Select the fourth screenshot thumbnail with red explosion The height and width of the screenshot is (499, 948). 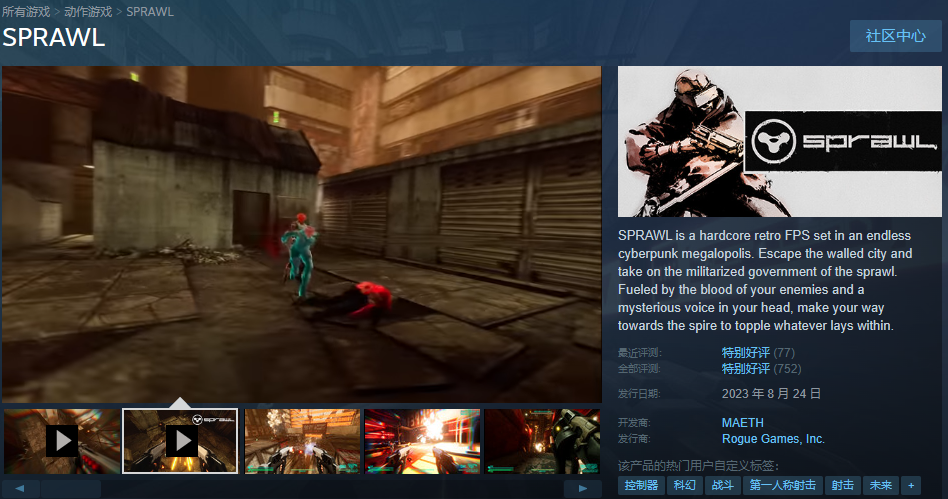(x=422, y=441)
